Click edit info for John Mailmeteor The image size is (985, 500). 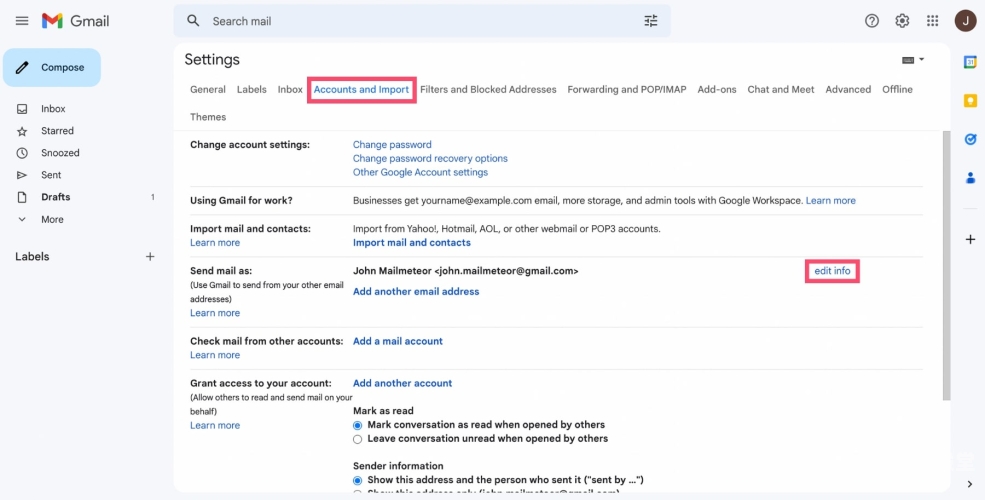coord(832,271)
